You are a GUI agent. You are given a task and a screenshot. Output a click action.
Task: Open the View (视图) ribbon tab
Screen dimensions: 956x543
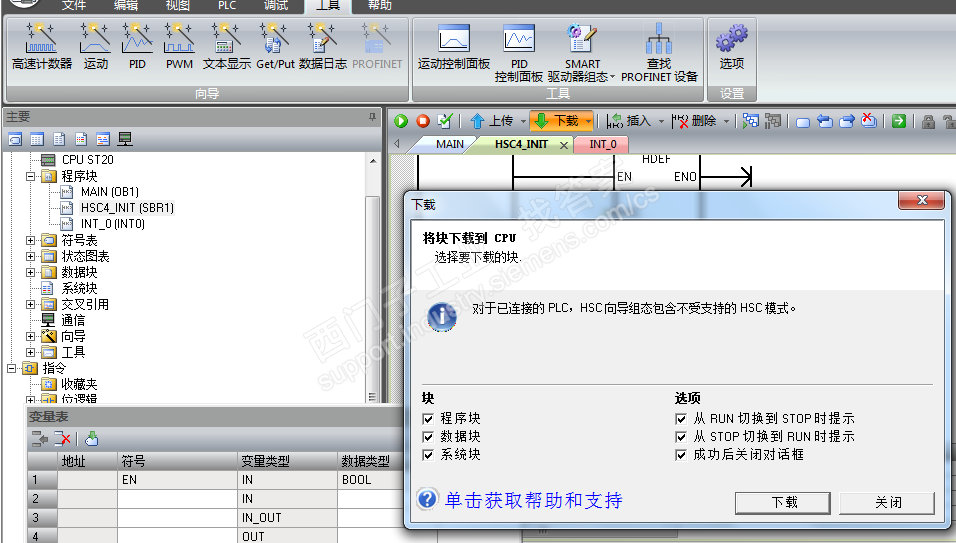coord(177,5)
